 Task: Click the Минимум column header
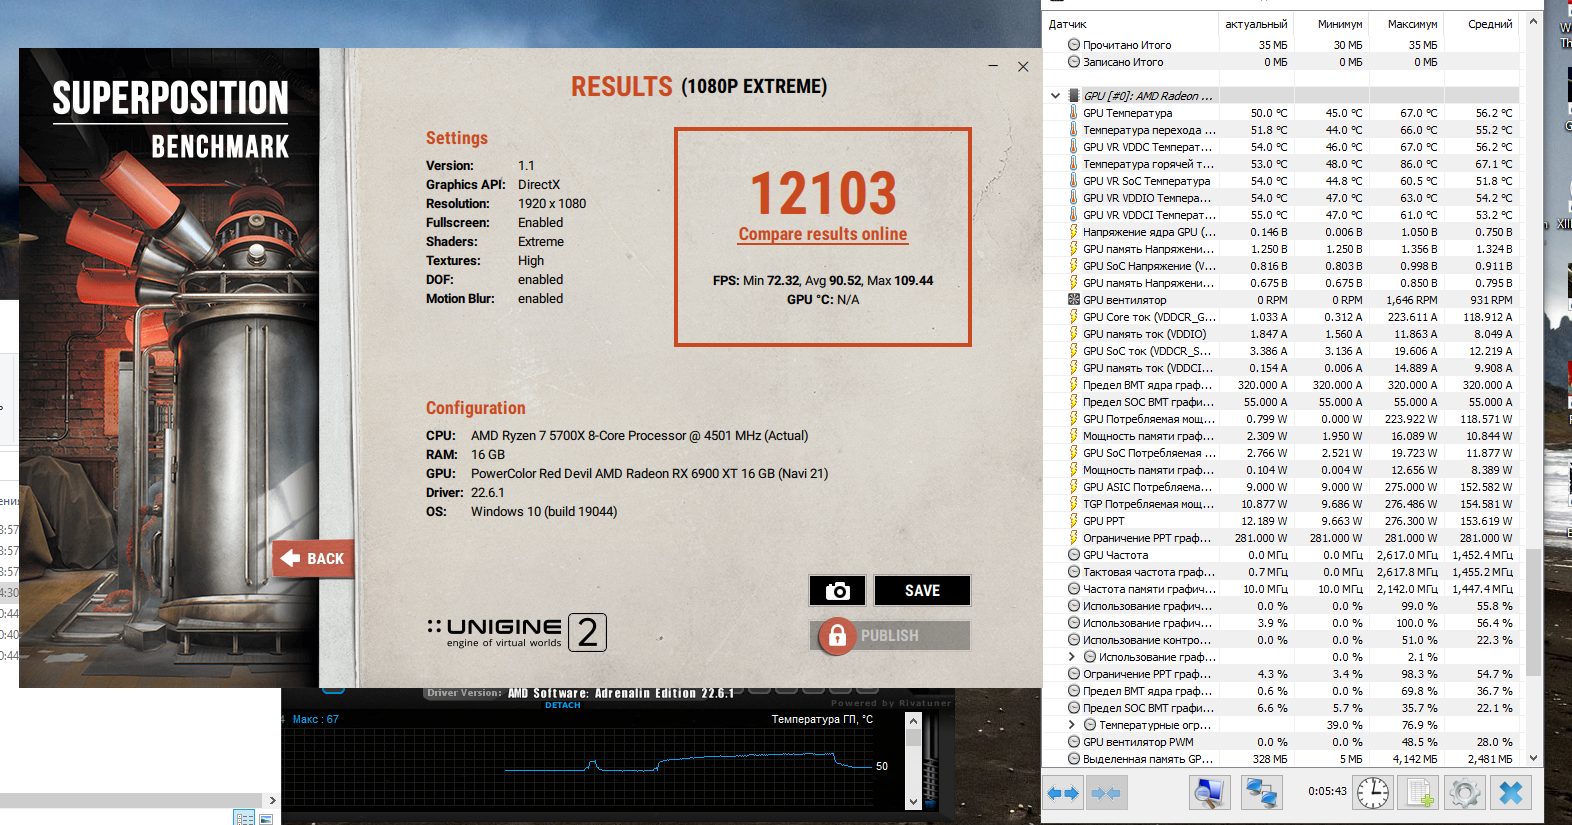tap(1331, 24)
